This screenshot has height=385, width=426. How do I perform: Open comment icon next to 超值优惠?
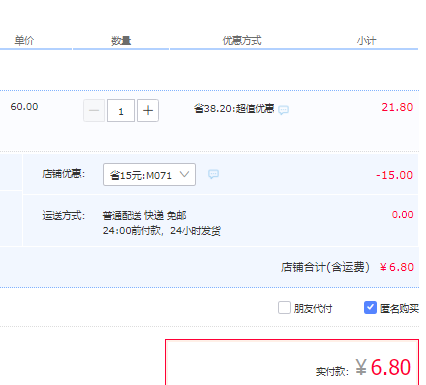click(x=283, y=110)
